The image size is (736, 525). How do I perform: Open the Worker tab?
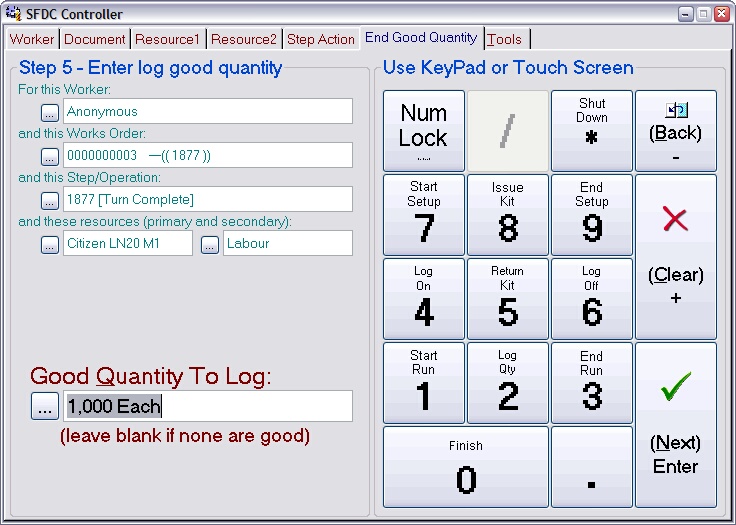[32, 39]
